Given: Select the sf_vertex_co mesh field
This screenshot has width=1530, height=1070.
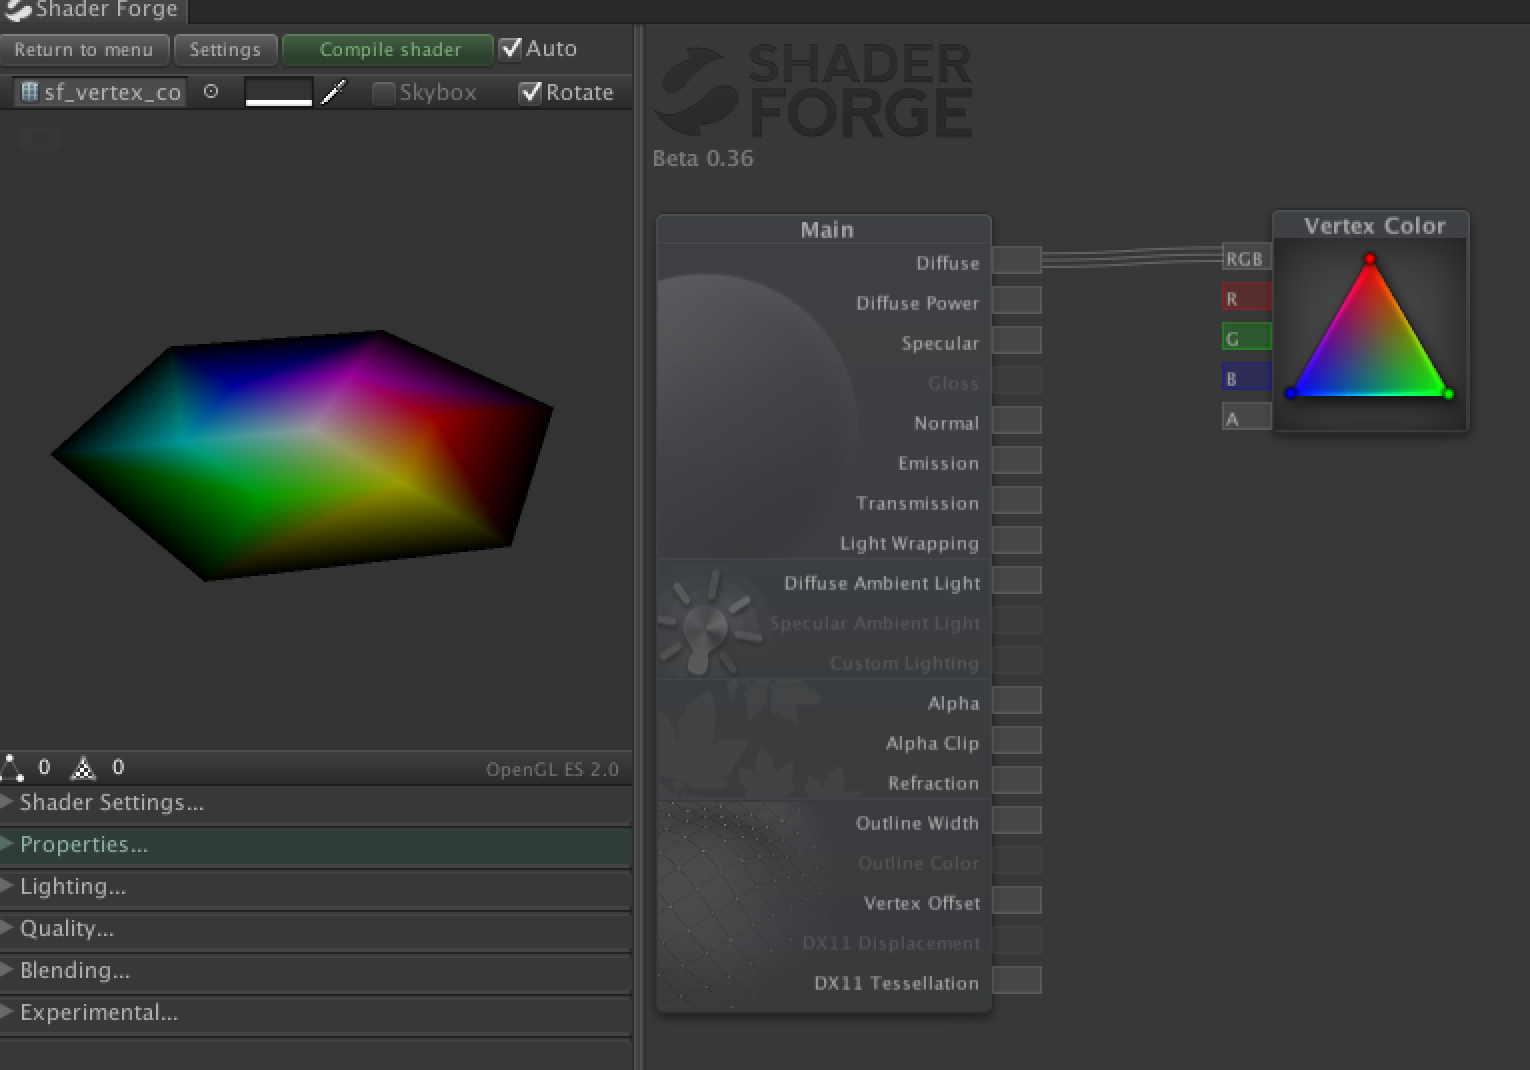Looking at the screenshot, I should pyautogui.click(x=100, y=92).
